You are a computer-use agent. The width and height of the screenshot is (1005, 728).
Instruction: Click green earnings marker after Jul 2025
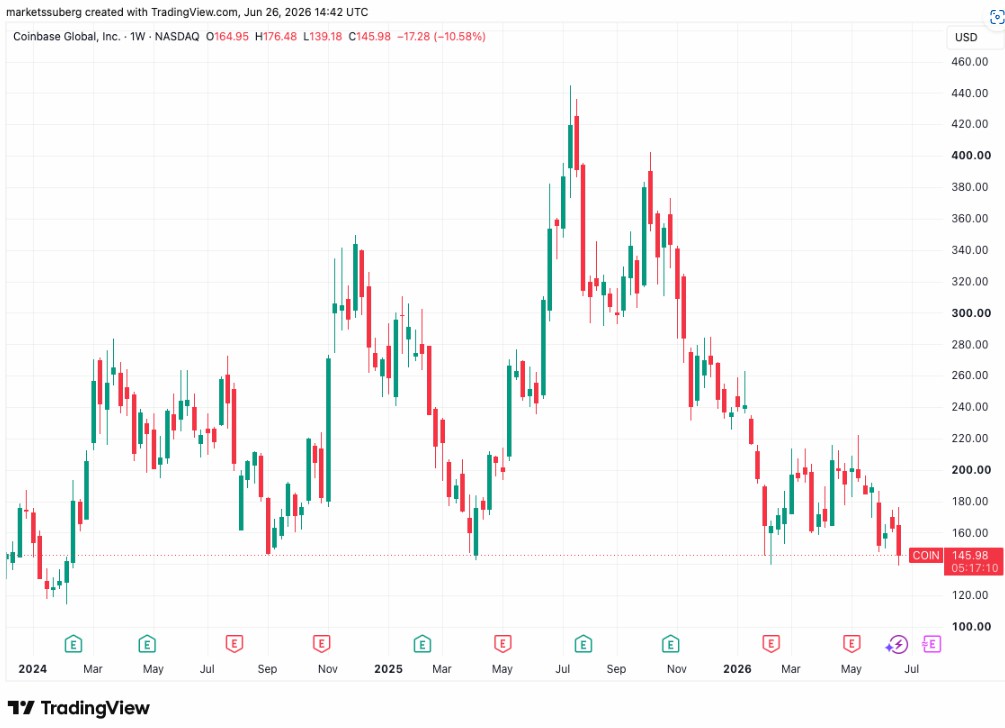(583, 643)
